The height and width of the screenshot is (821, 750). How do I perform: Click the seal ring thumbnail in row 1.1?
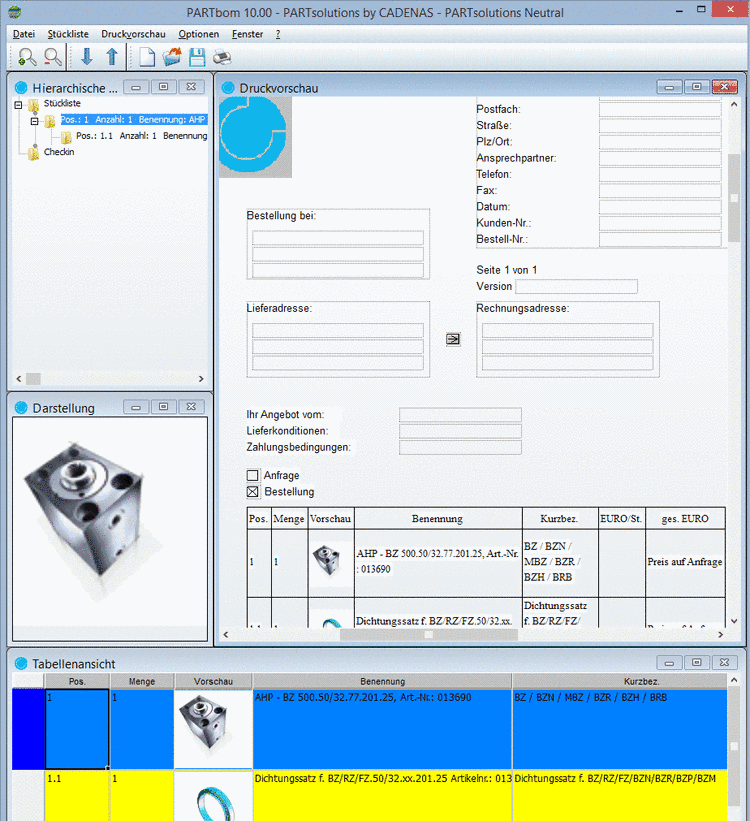(x=213, y=801)
